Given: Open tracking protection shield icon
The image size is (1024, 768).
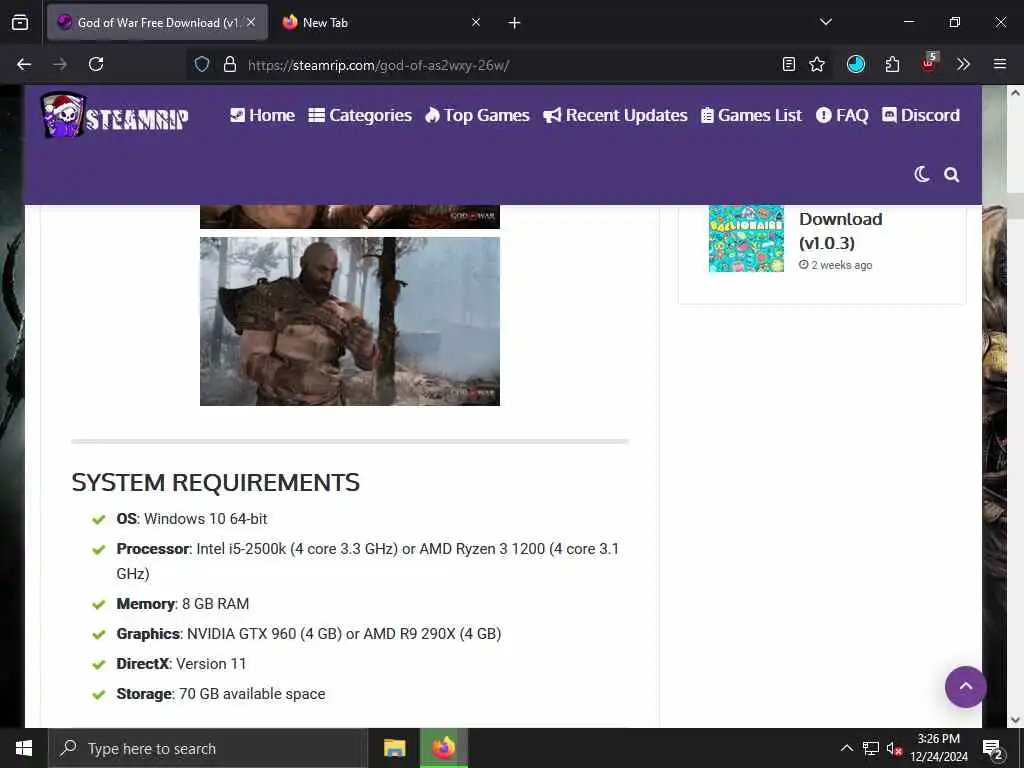Looking at the screenshot, I should (x=202, y=64).
